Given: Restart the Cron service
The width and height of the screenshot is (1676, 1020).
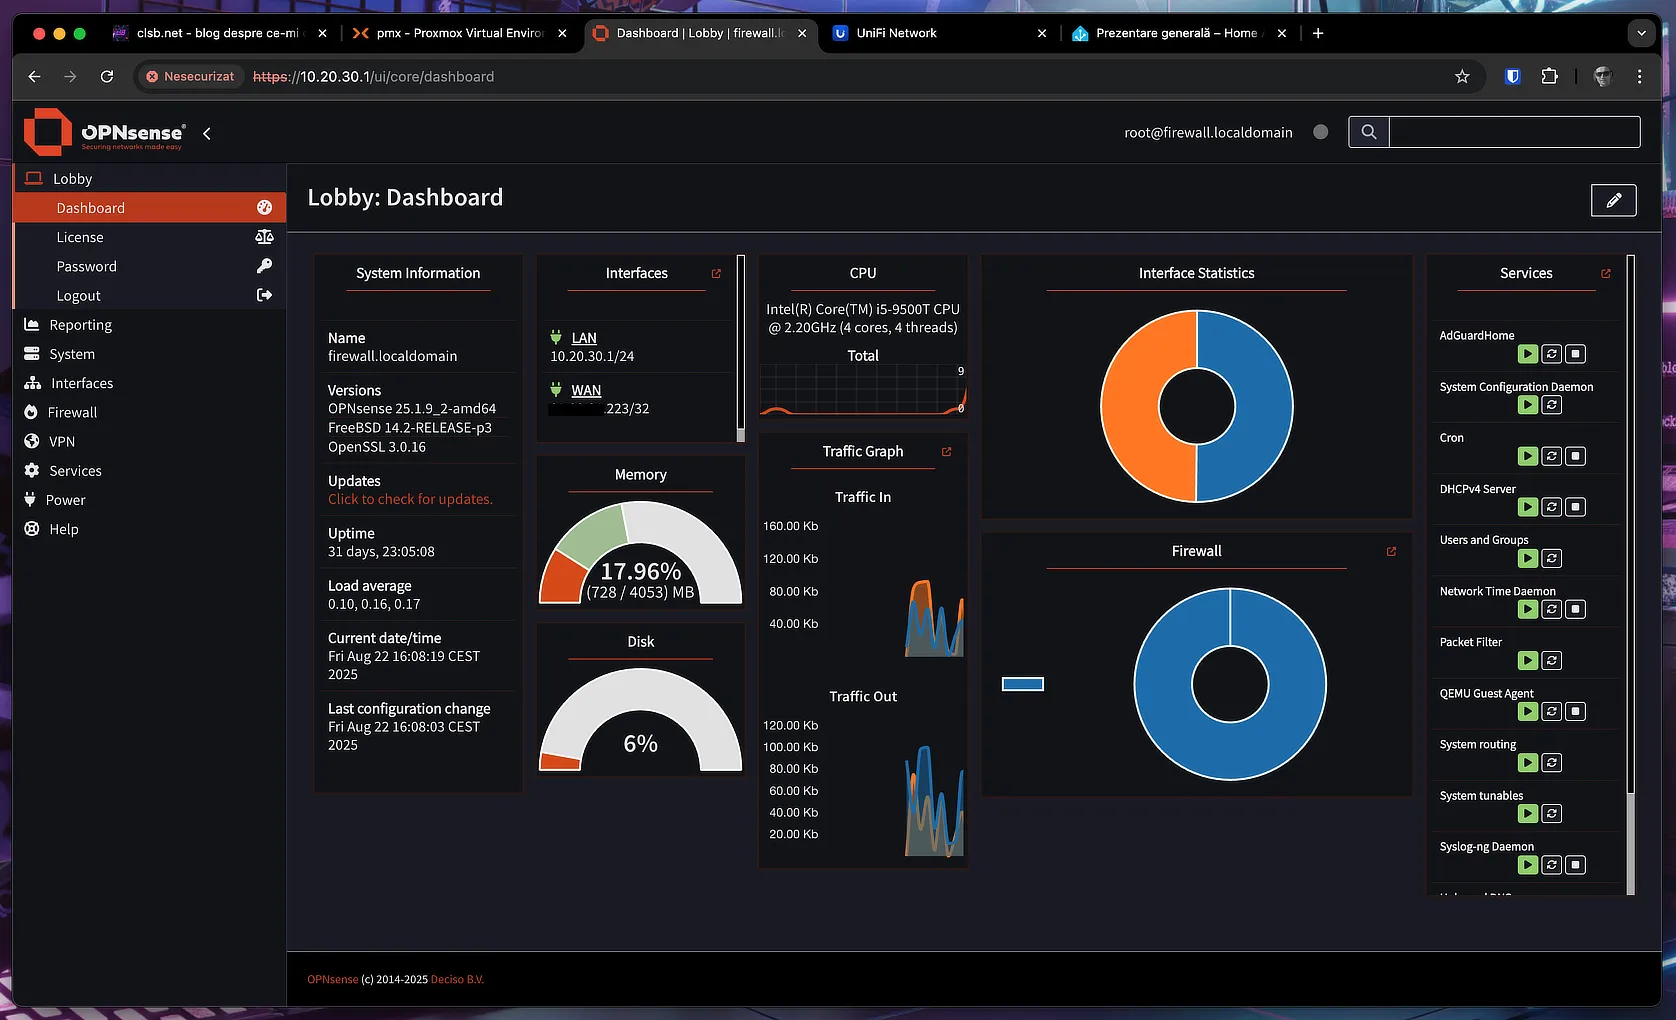Looking at the screenshot, I should [1551, 456].
